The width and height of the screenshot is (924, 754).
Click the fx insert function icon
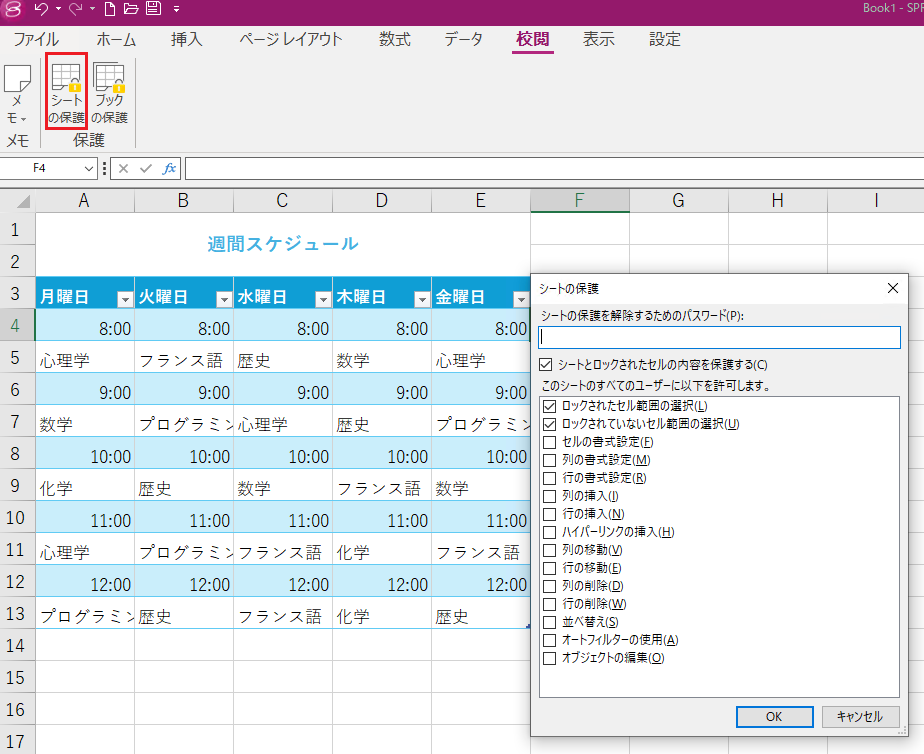[x=169, y=168]
